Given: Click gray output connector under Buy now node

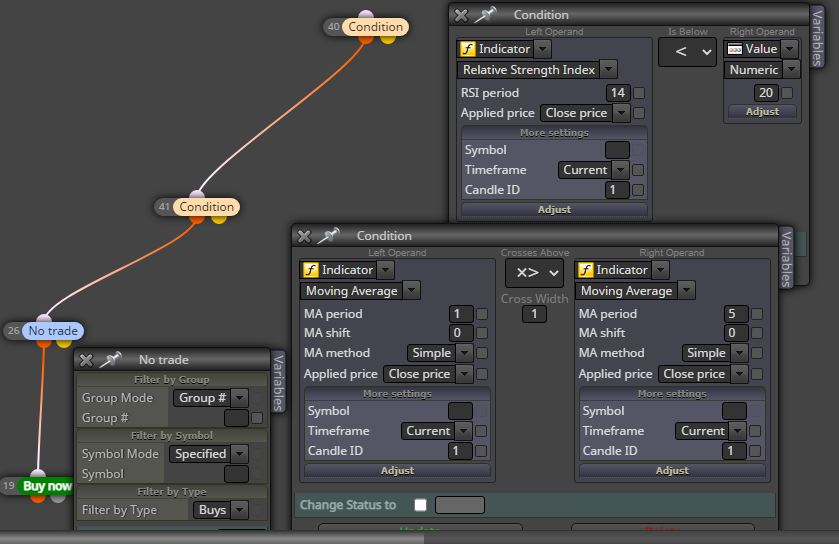Looking at the screenshot, I should tap(58, 497).
